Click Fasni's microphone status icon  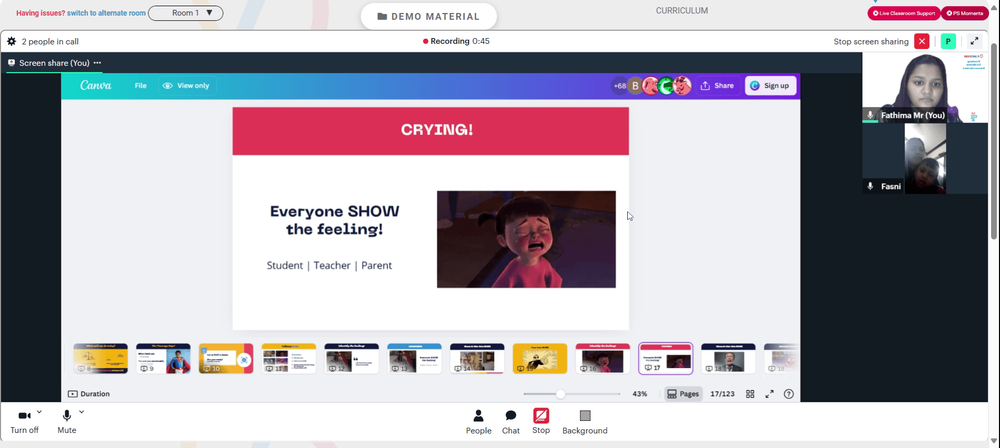(x=870, y=186)
